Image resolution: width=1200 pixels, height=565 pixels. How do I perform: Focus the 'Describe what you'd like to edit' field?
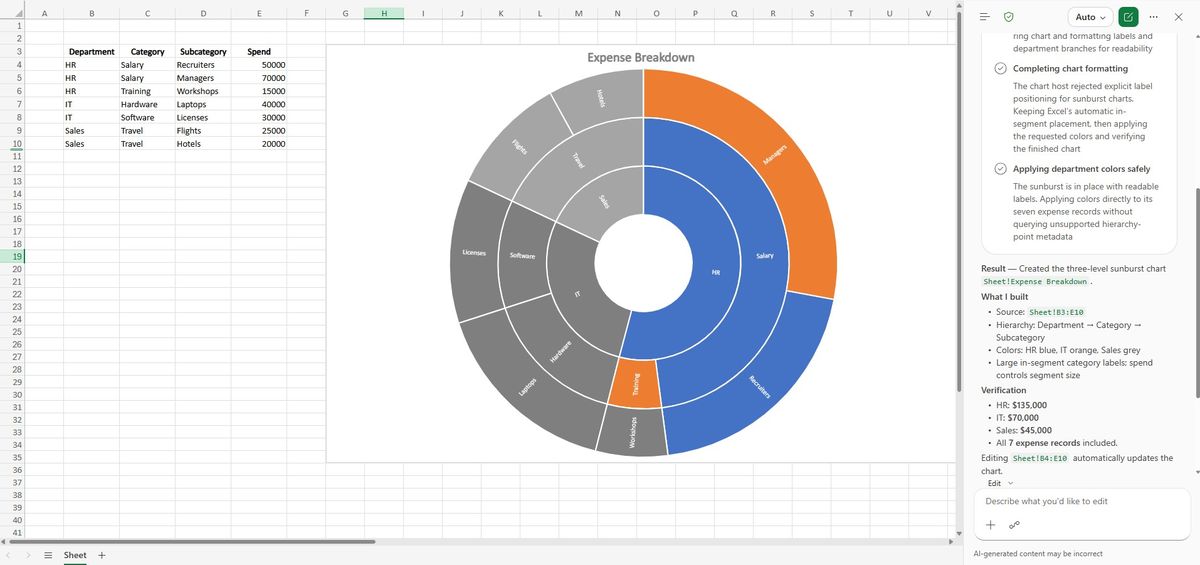click(1080, 501)
